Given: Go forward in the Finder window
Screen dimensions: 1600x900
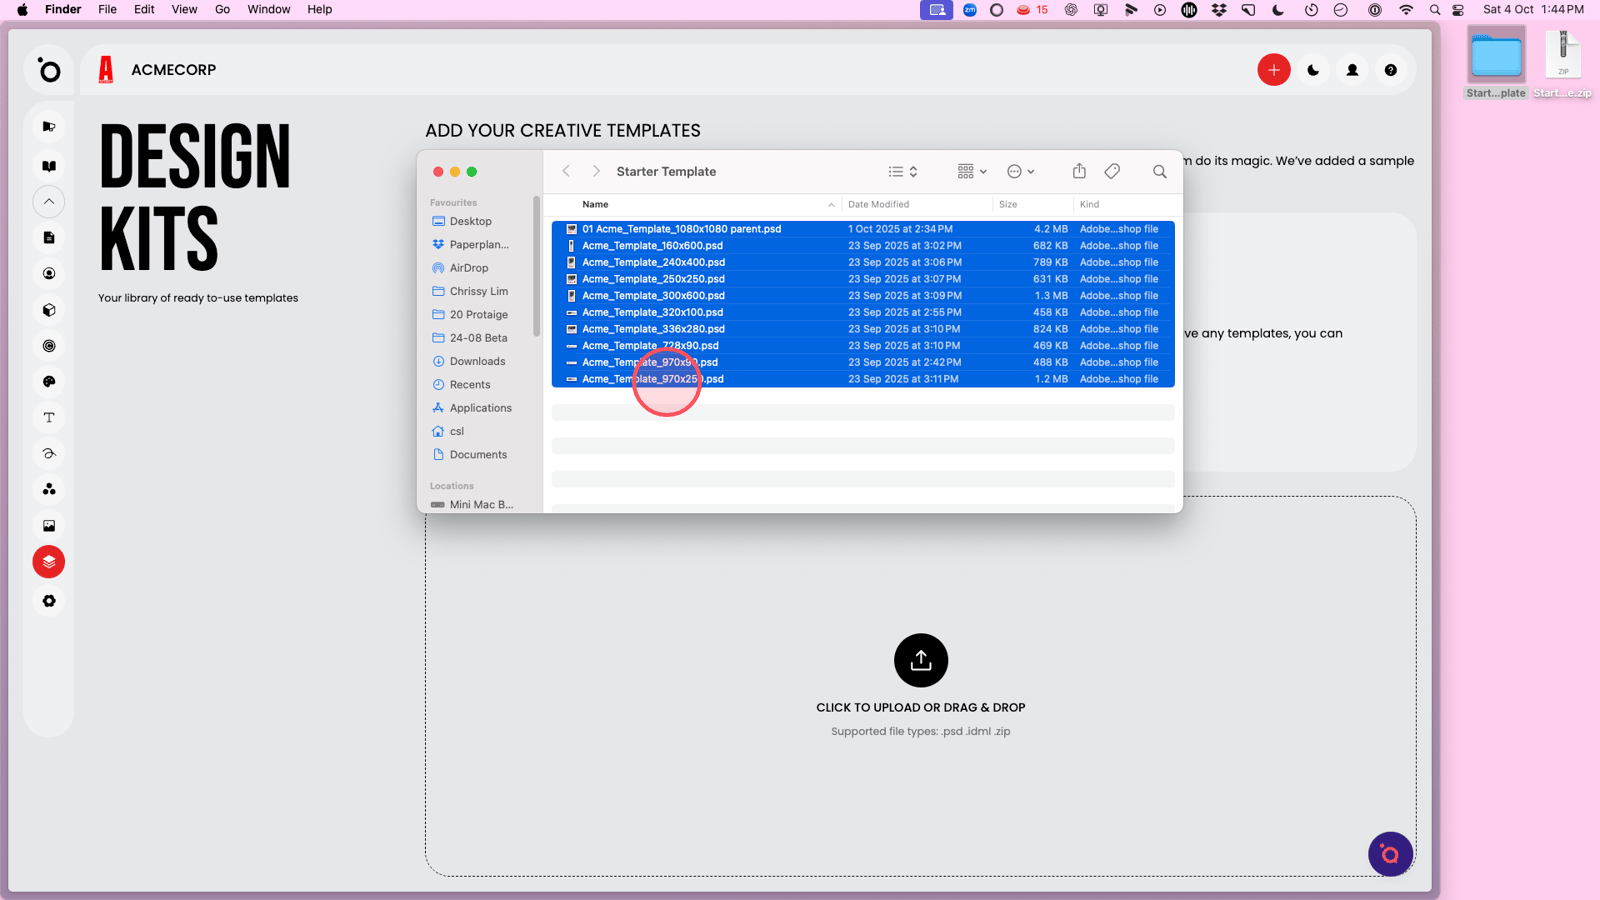Looking at the screenshot, I should pyautogui.click(x=596, y=171).
